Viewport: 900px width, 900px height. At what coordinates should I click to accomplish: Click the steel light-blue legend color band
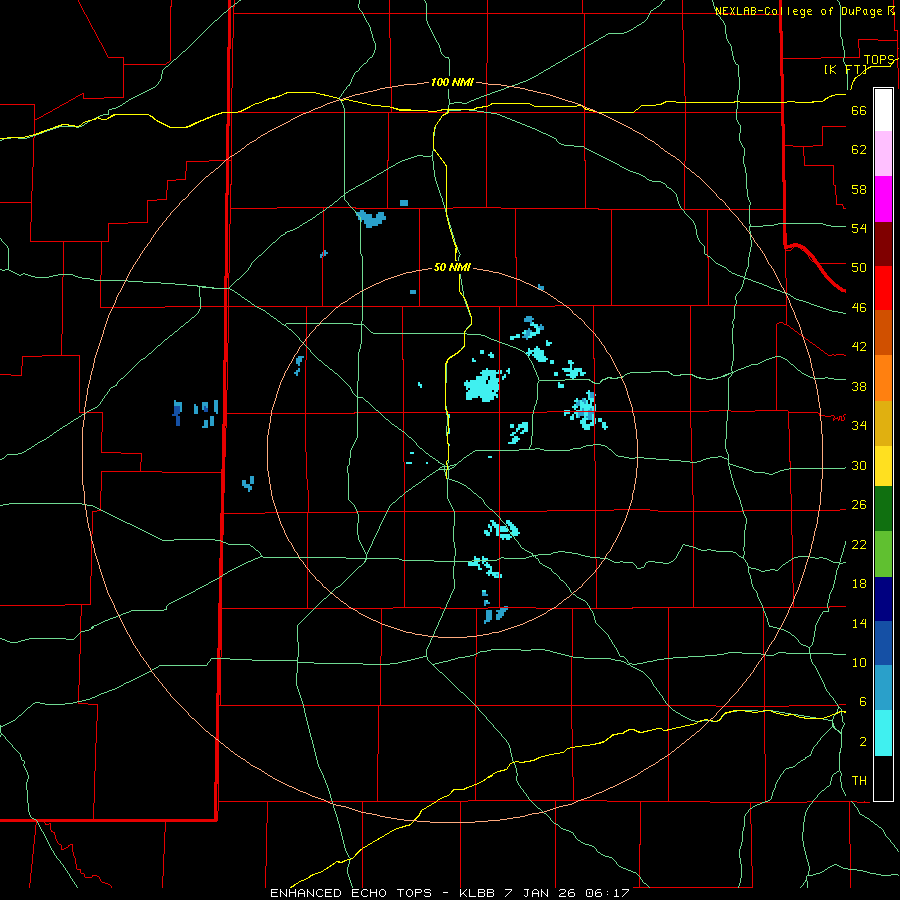tap(883, 688)
